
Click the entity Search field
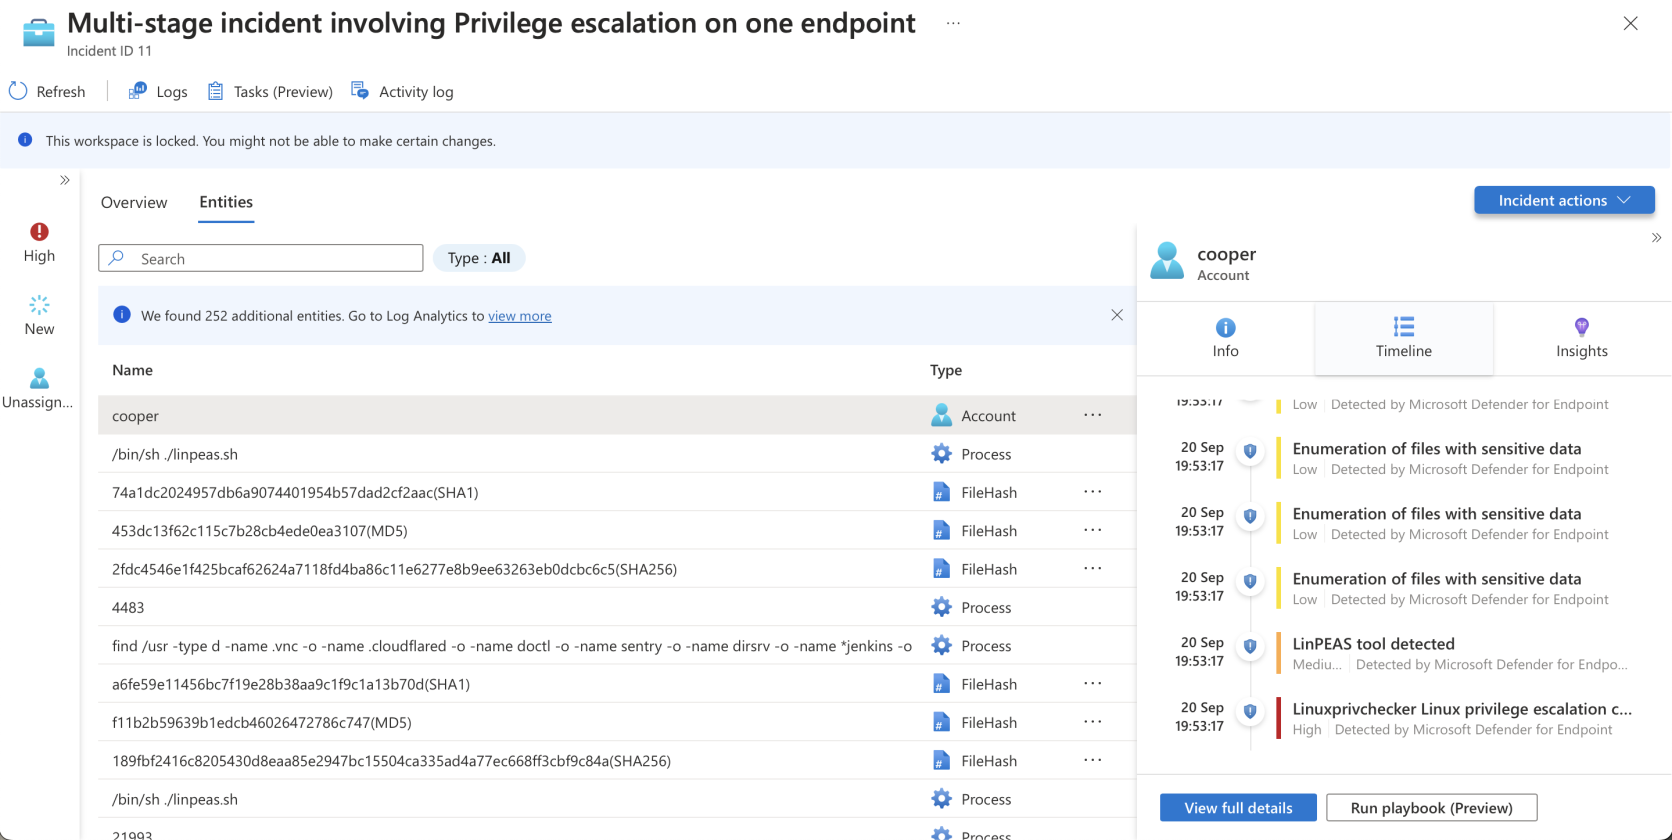(261, 258)
